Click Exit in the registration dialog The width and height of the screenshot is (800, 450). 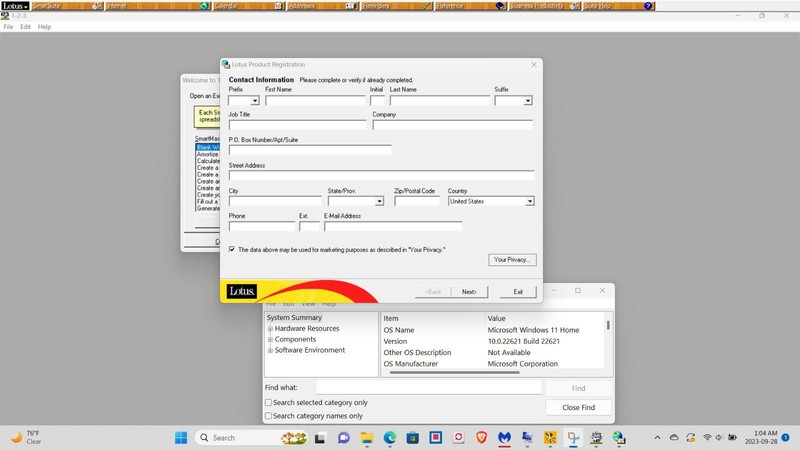[x=518, y=292]
